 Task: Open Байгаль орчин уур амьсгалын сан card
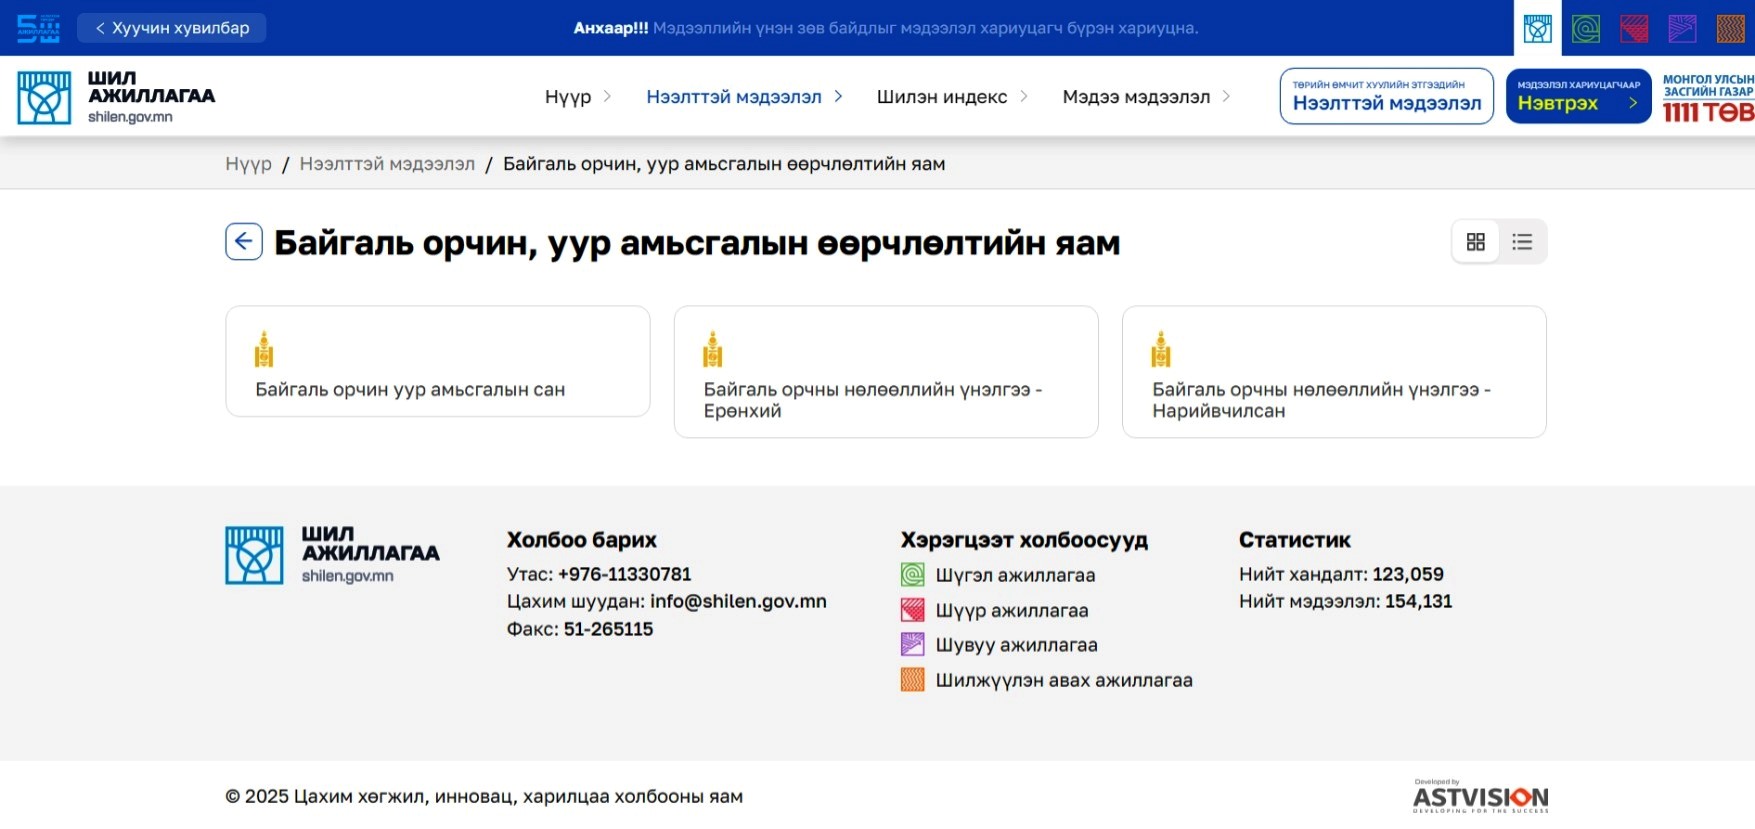[438, 362]
